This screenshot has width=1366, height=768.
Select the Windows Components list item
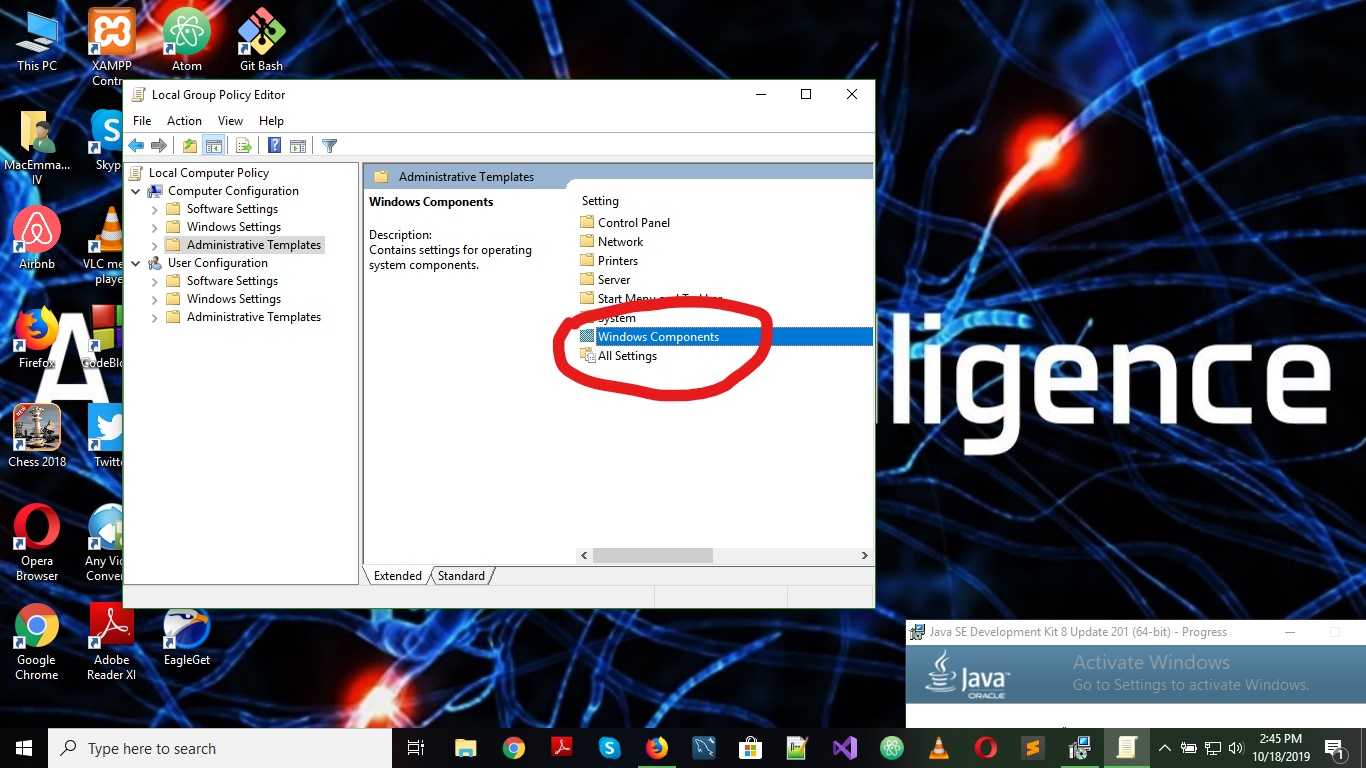pyautogui.click(x=725, y=337)
